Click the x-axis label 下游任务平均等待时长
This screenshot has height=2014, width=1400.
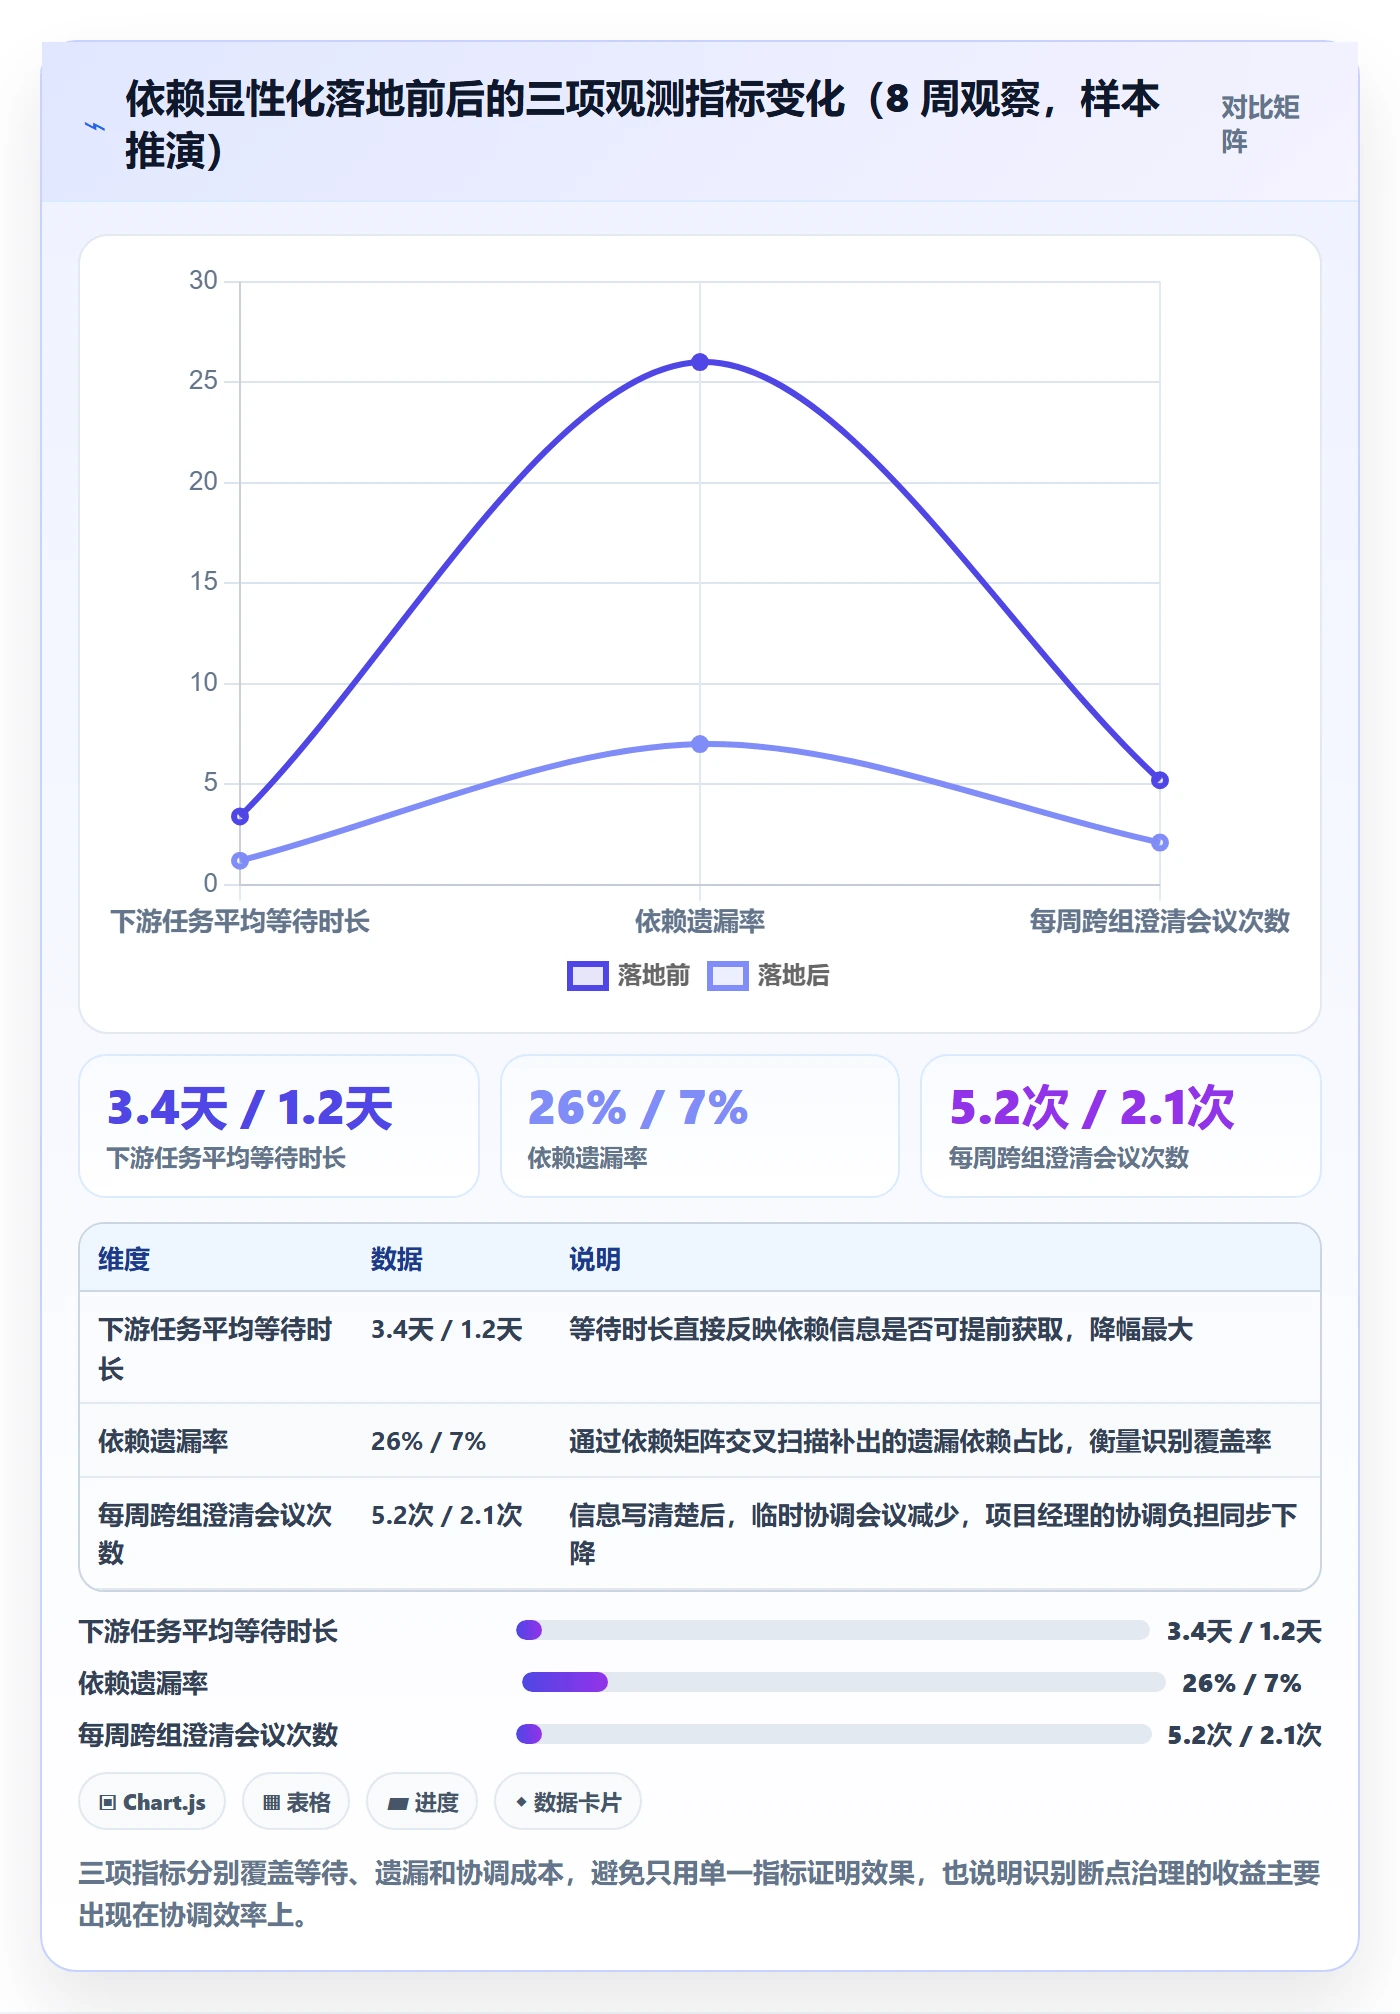(x=240, y=921)
